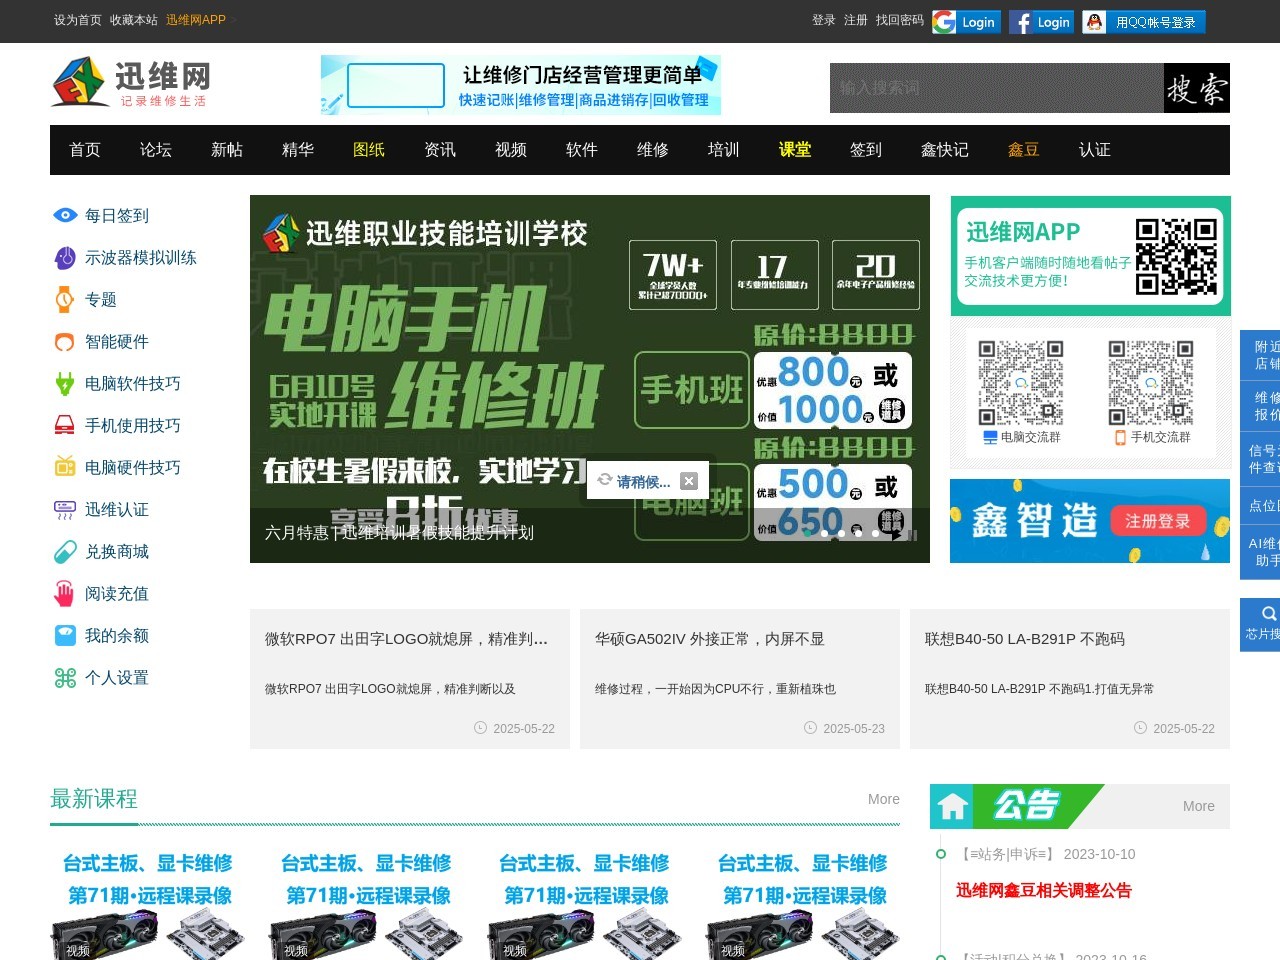The height and width of the screenshot is (960, 1280).
Task: Click the 搜索 search button
Action: coord(1197,88)
